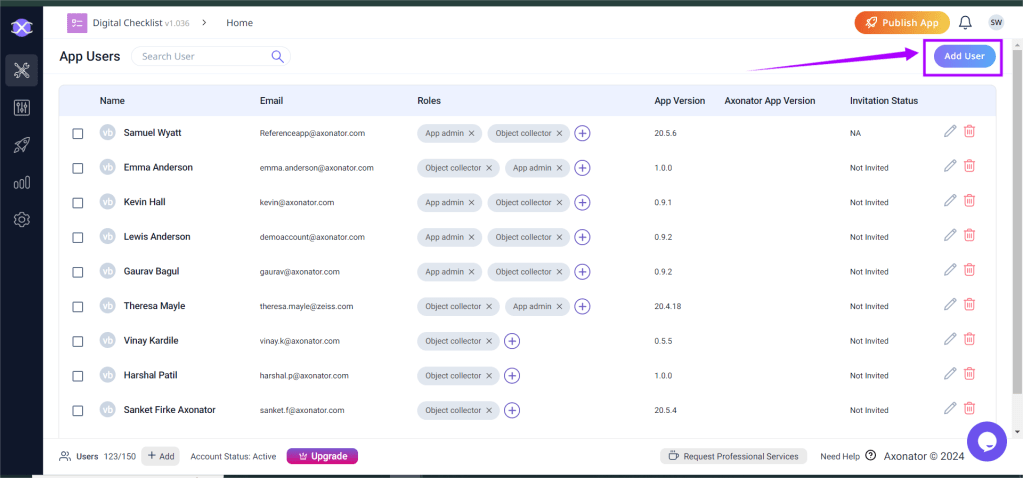Open the SW user profile menu
Screen dimensions: 1023x478
[995, 22]
